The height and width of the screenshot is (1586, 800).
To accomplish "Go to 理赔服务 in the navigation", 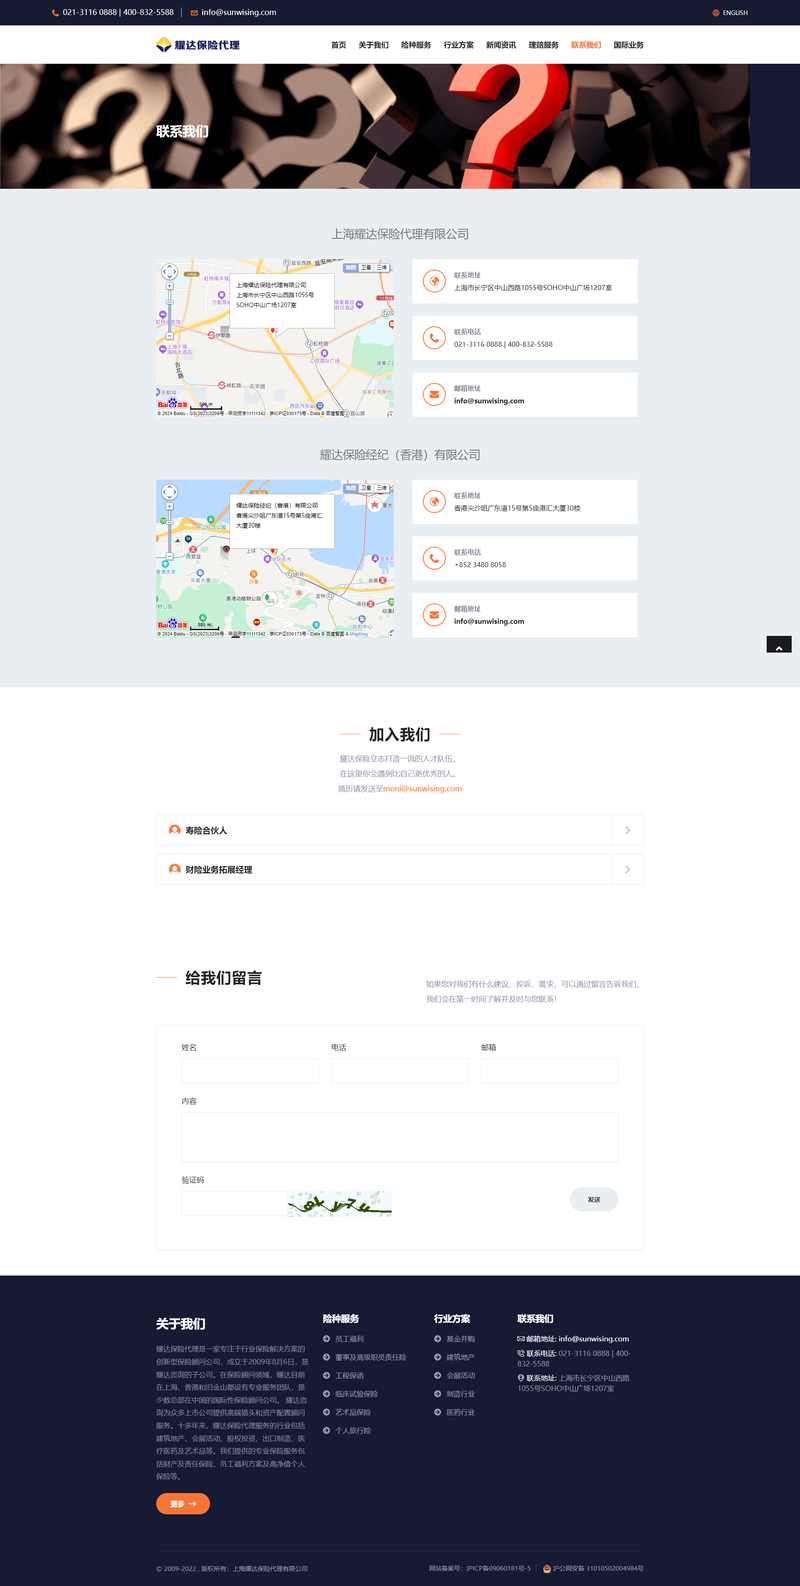I will pos(544,45).
